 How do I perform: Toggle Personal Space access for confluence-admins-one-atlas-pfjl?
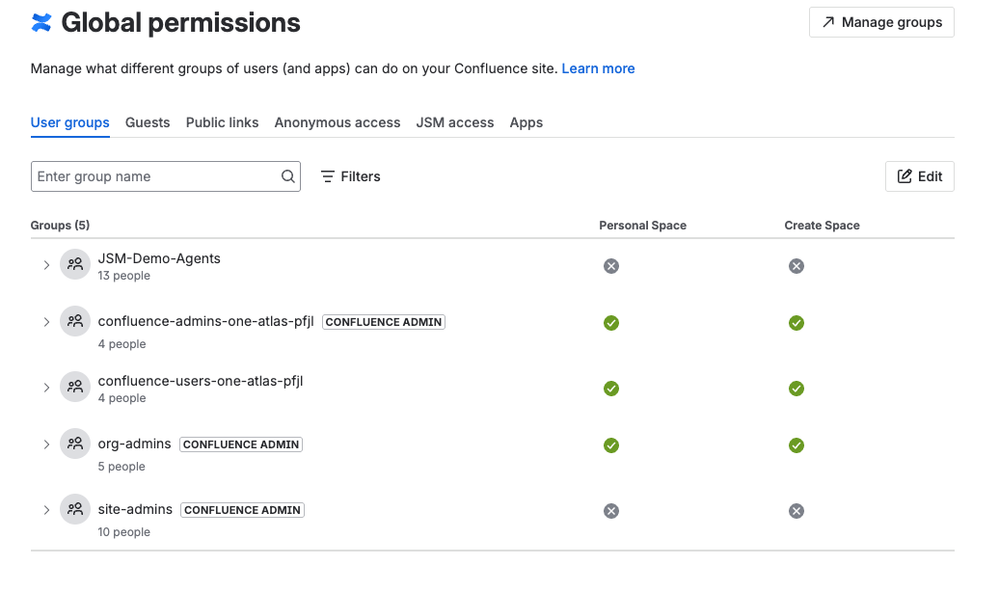tap(611, 323)
